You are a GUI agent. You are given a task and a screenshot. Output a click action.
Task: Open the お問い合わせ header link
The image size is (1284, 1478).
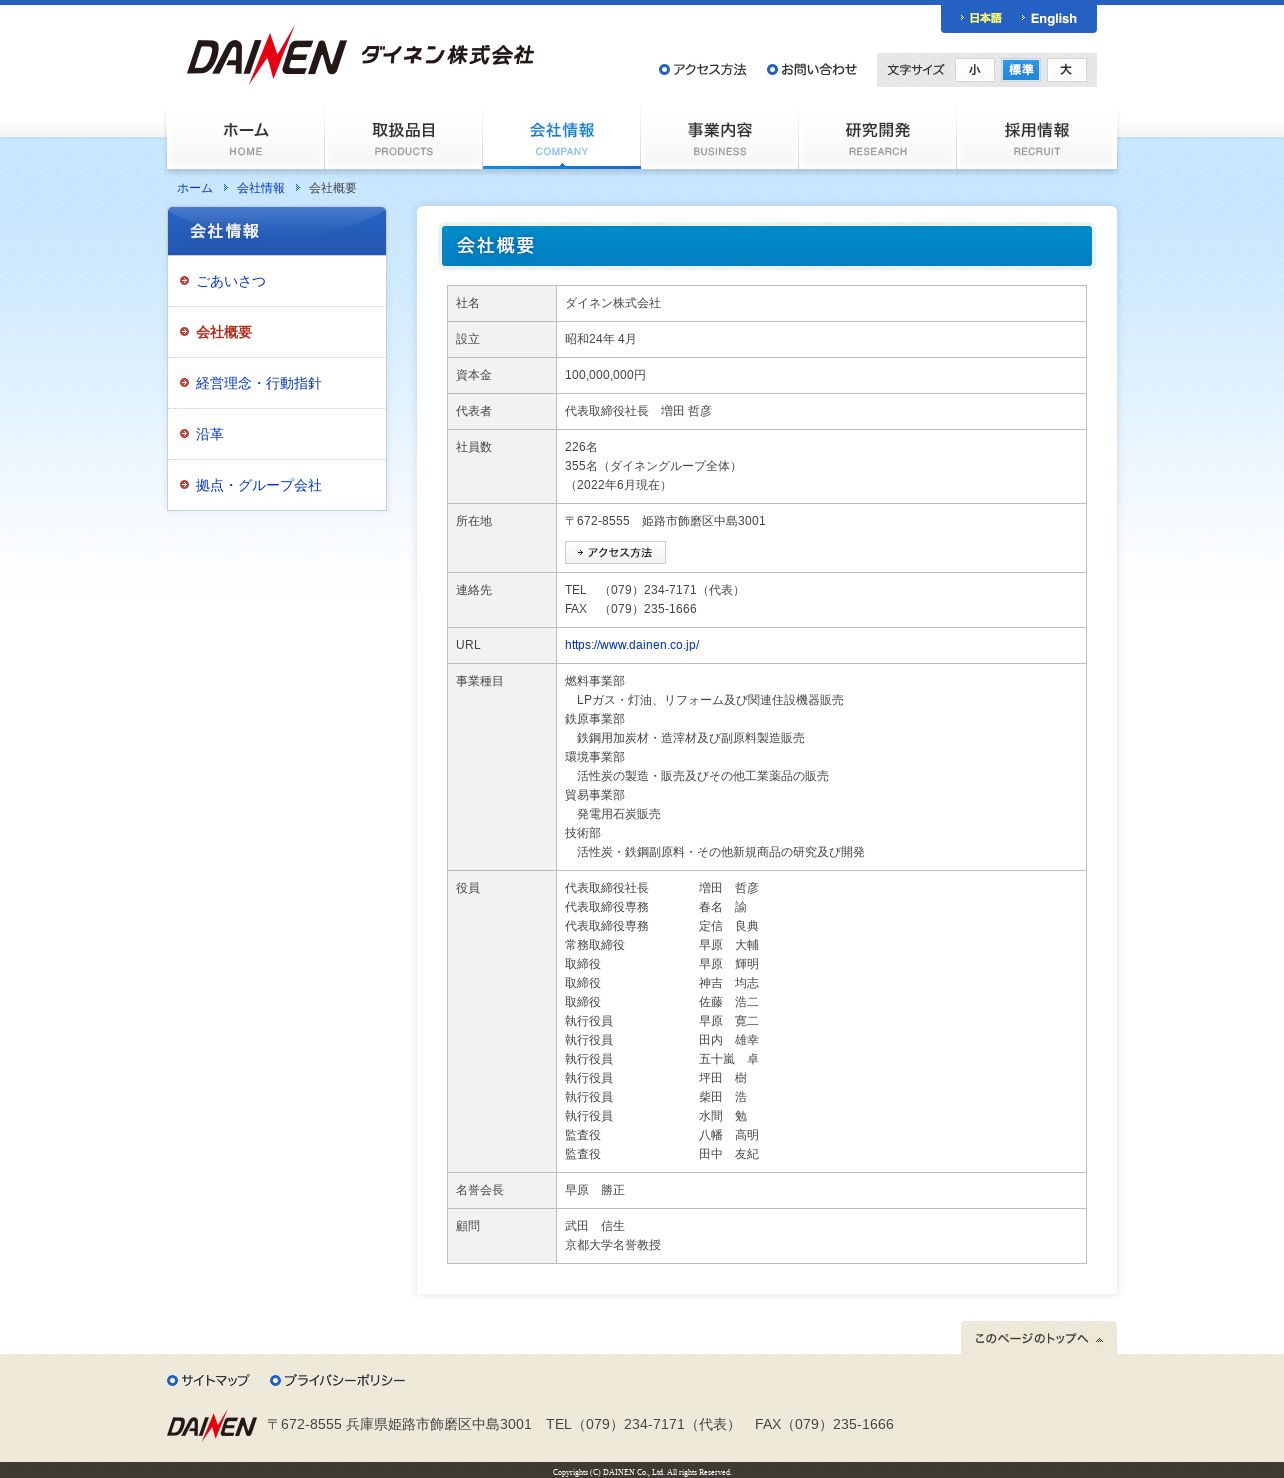pos(812,70)
